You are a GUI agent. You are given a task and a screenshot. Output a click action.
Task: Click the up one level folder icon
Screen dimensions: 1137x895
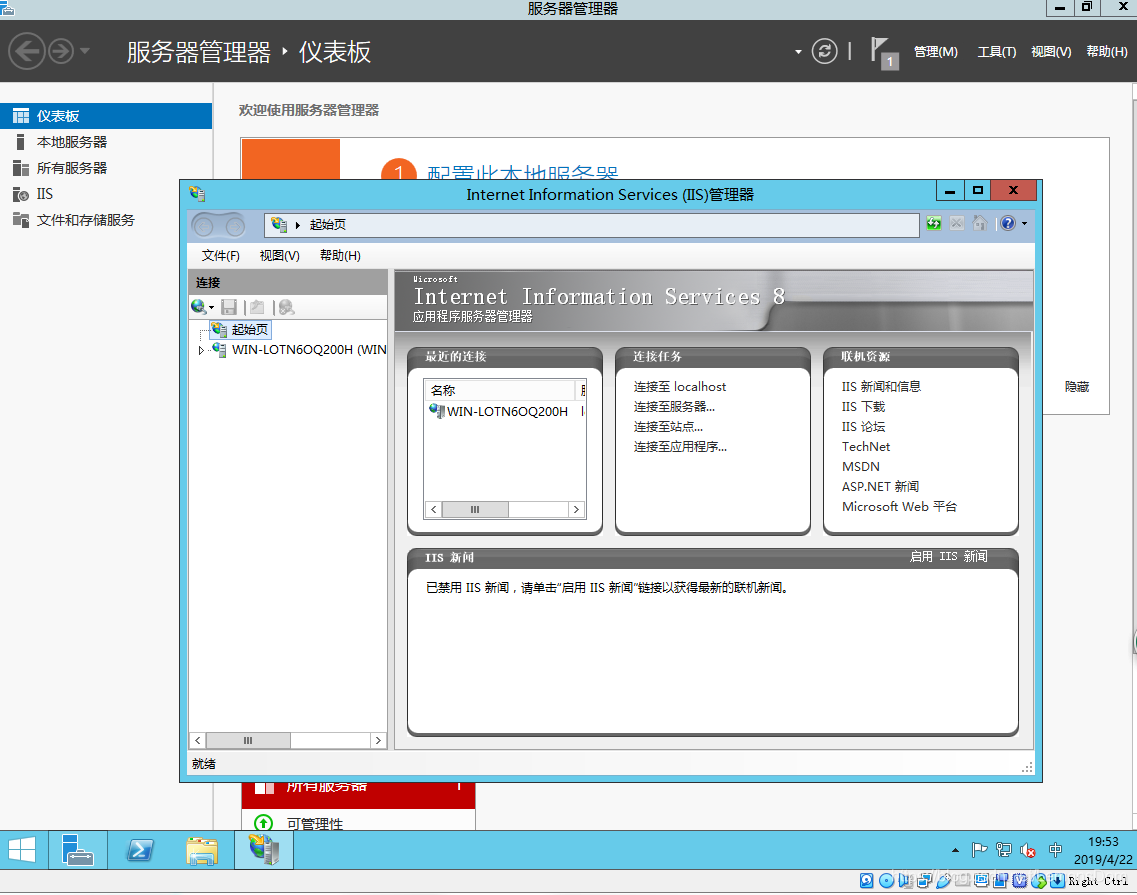257,307
